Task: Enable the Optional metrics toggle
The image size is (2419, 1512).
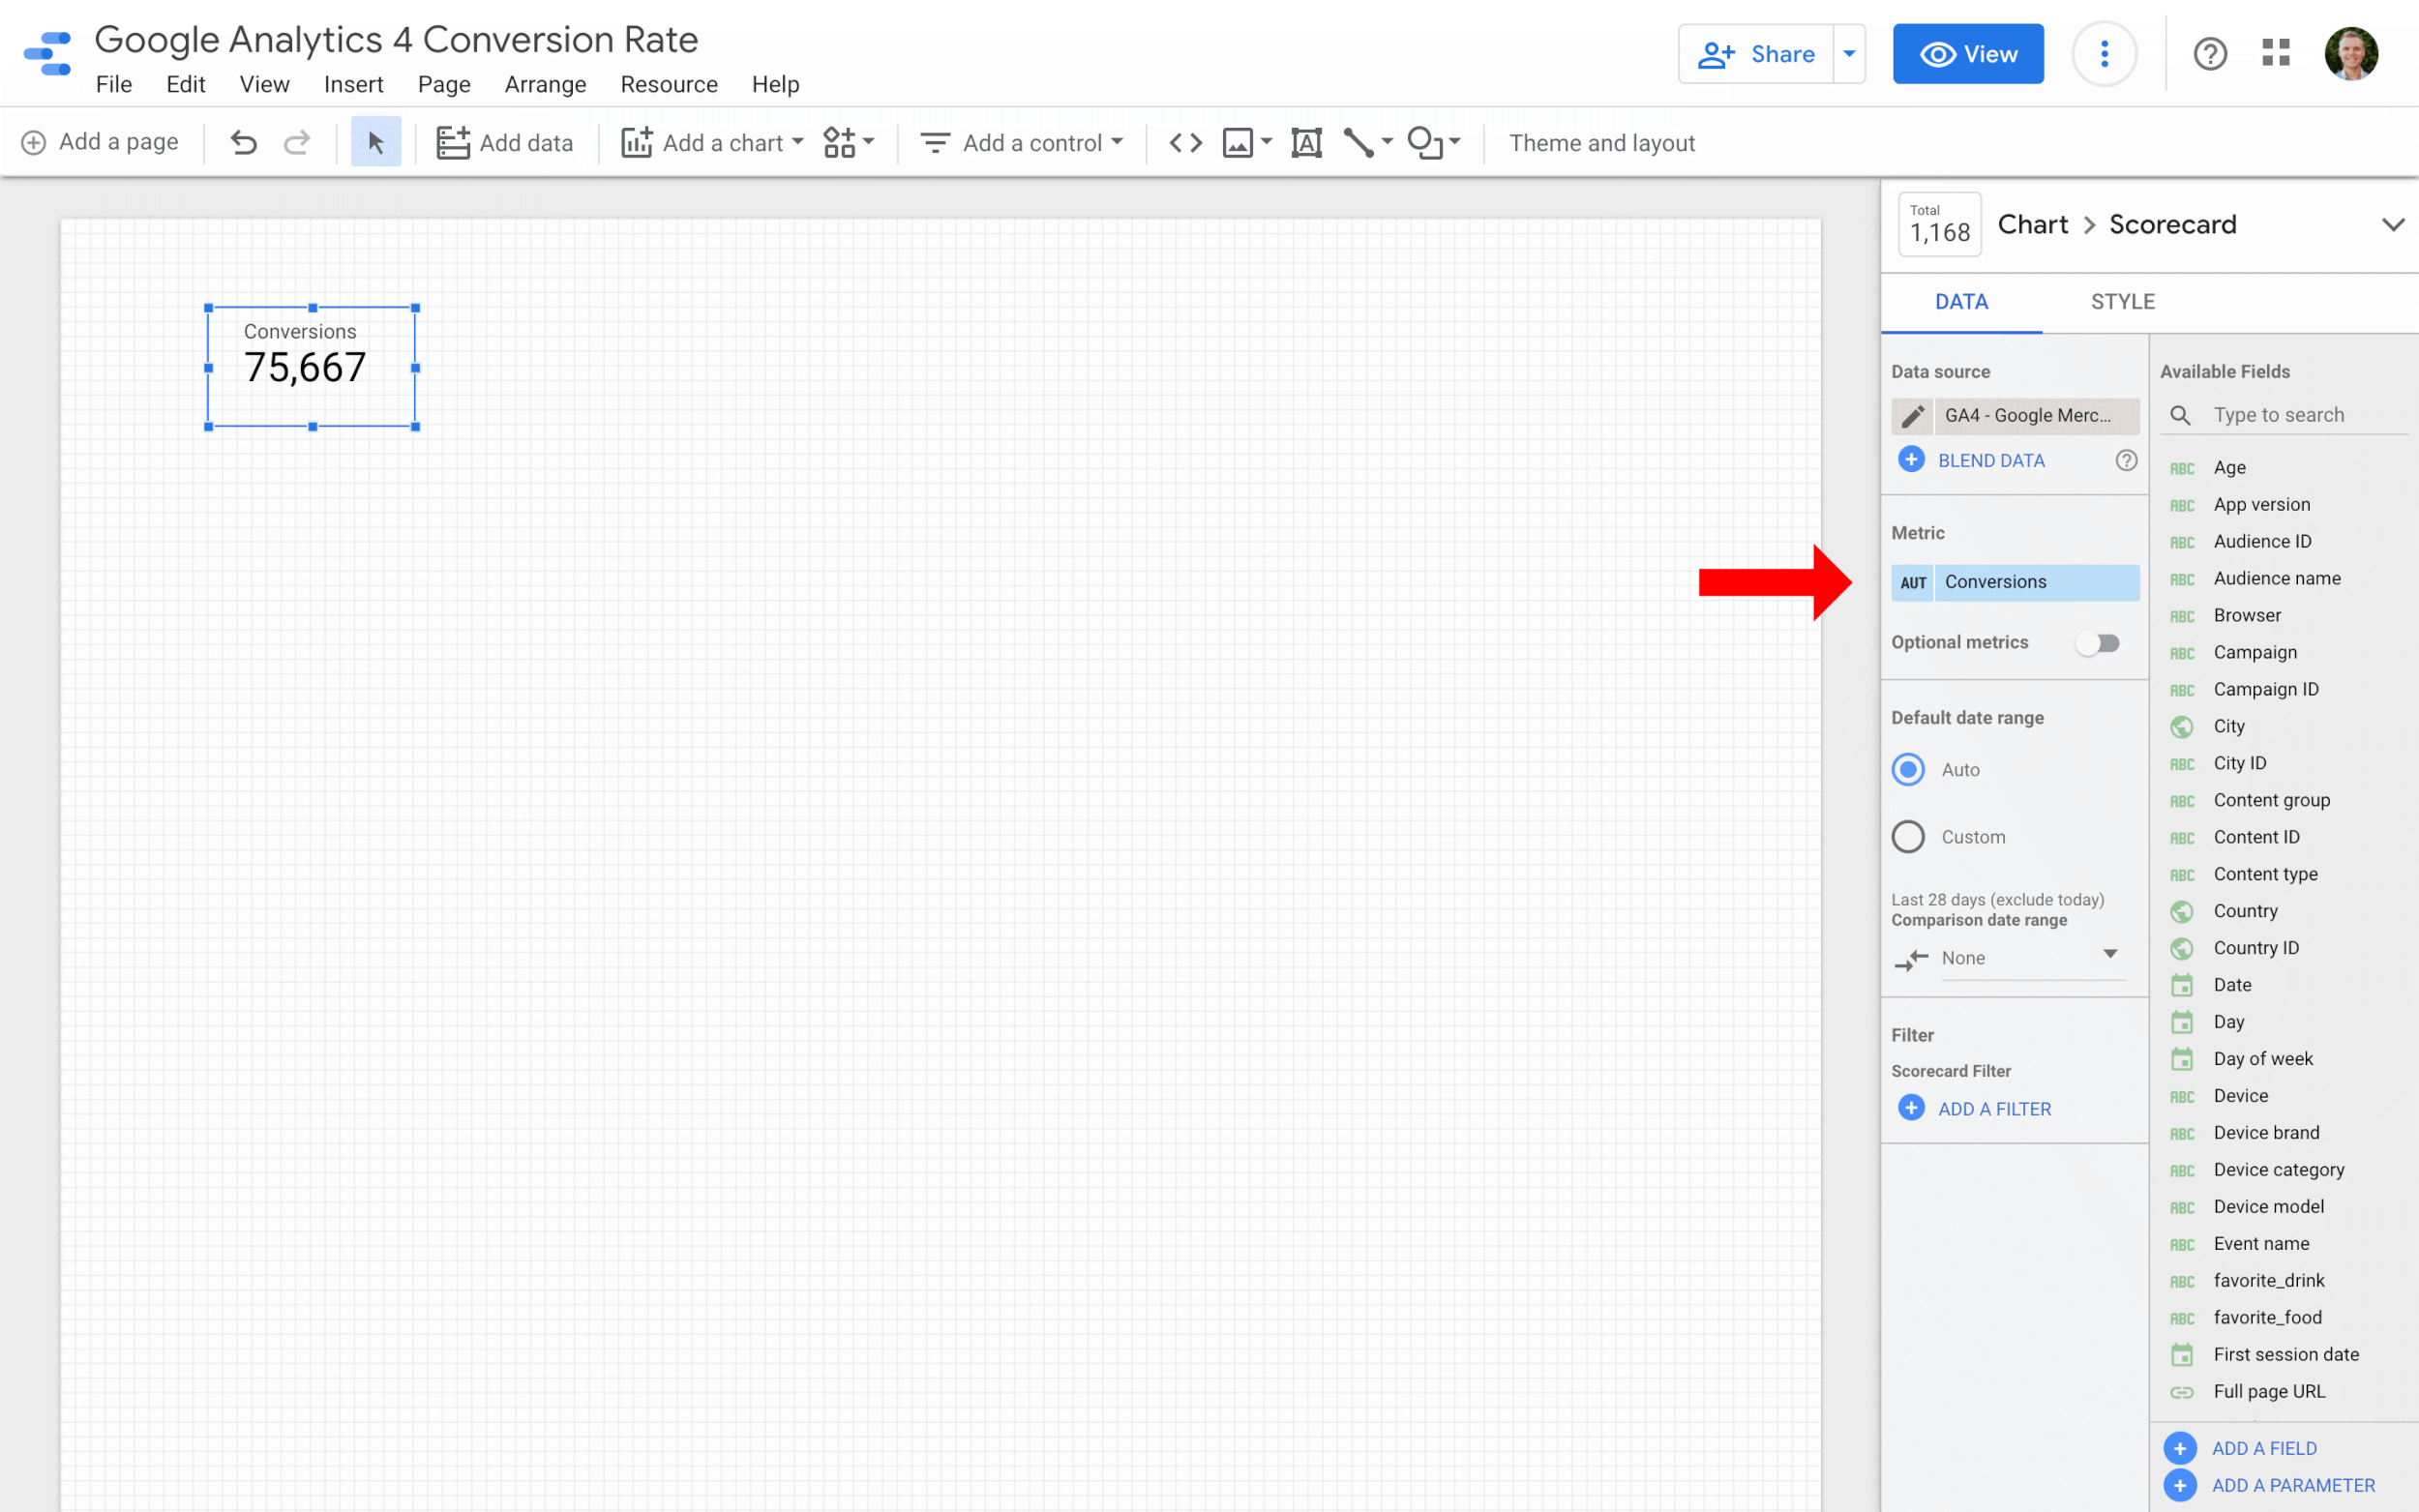Action: point(2098,642)
